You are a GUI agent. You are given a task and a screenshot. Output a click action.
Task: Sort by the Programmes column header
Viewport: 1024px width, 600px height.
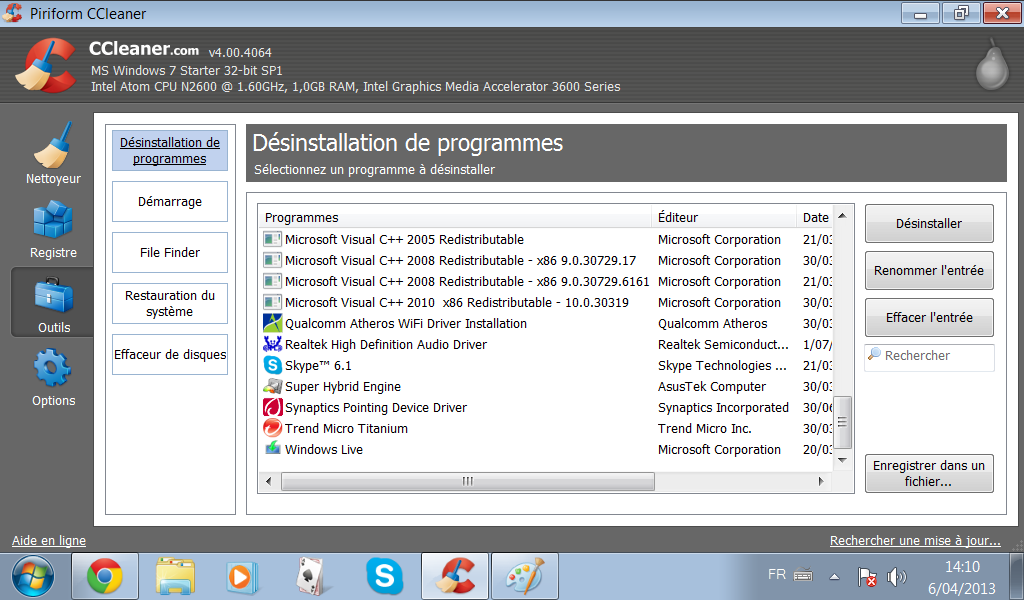[x=455, y=217]
